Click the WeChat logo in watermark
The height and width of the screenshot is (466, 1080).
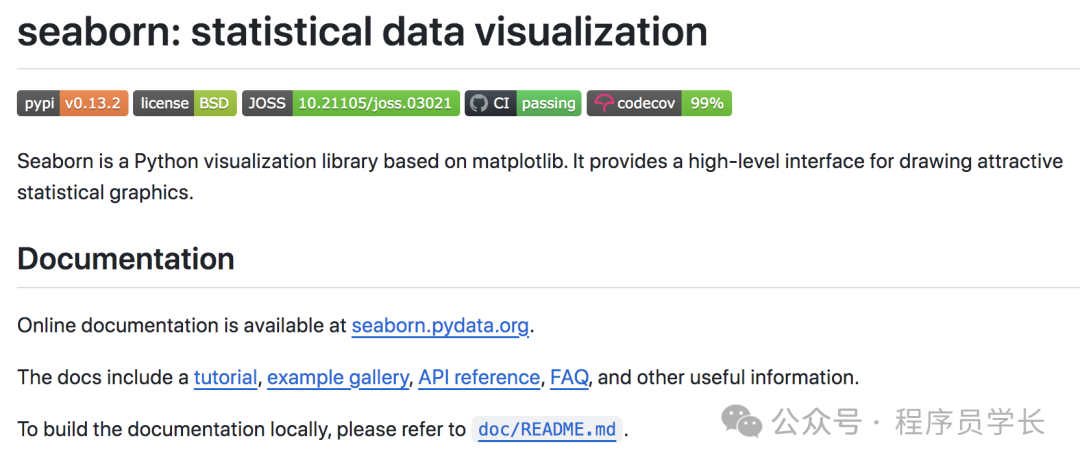click(743, 422)
